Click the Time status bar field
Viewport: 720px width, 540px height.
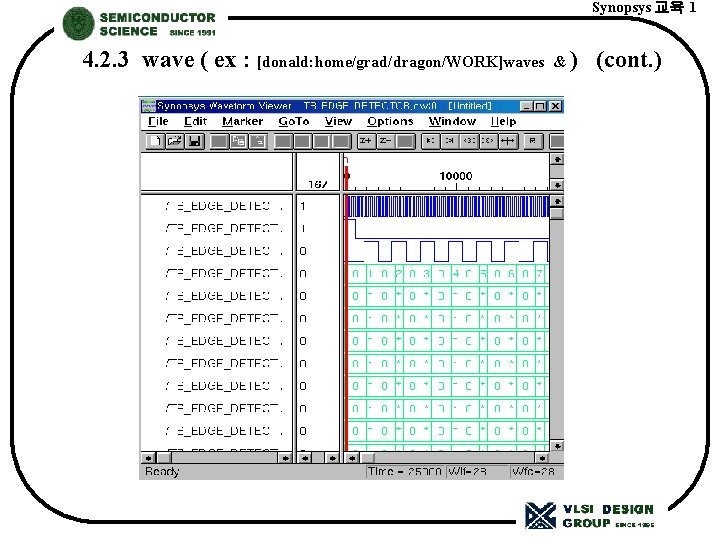pos(405,472)
